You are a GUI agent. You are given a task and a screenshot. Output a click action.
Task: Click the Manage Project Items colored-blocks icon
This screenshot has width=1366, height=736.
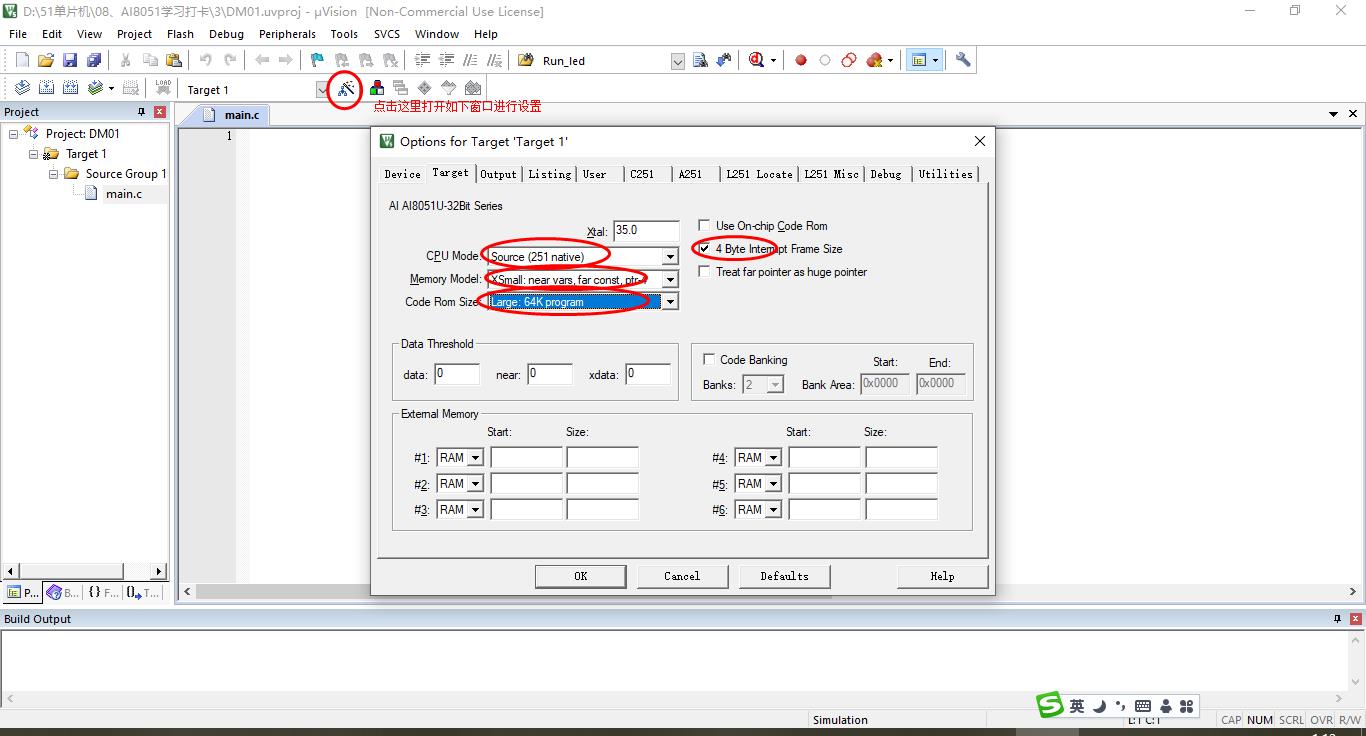click(x=377, y=89)
